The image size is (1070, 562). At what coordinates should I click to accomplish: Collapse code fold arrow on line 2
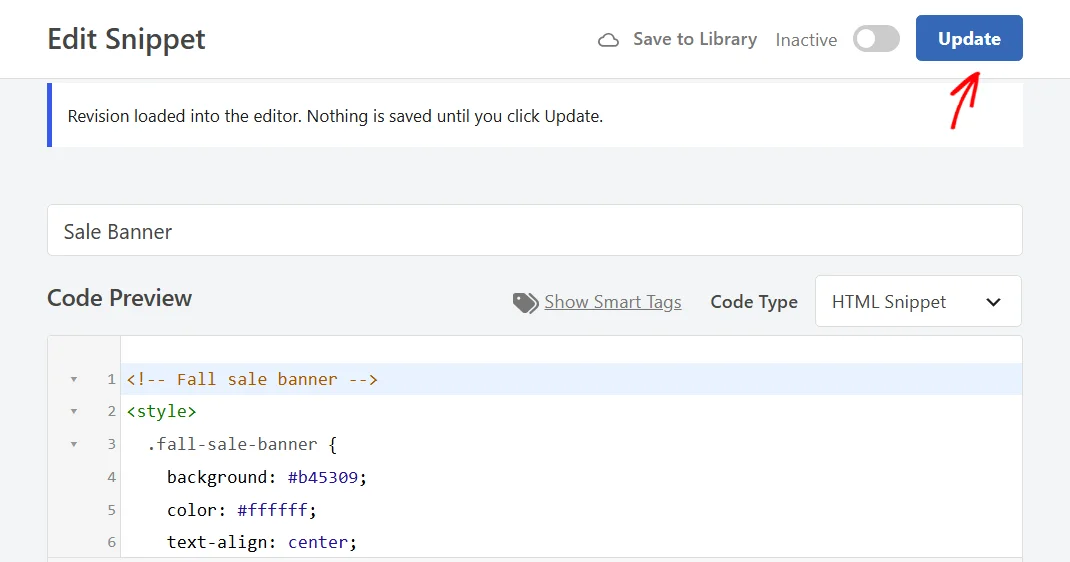click(74, 411)
